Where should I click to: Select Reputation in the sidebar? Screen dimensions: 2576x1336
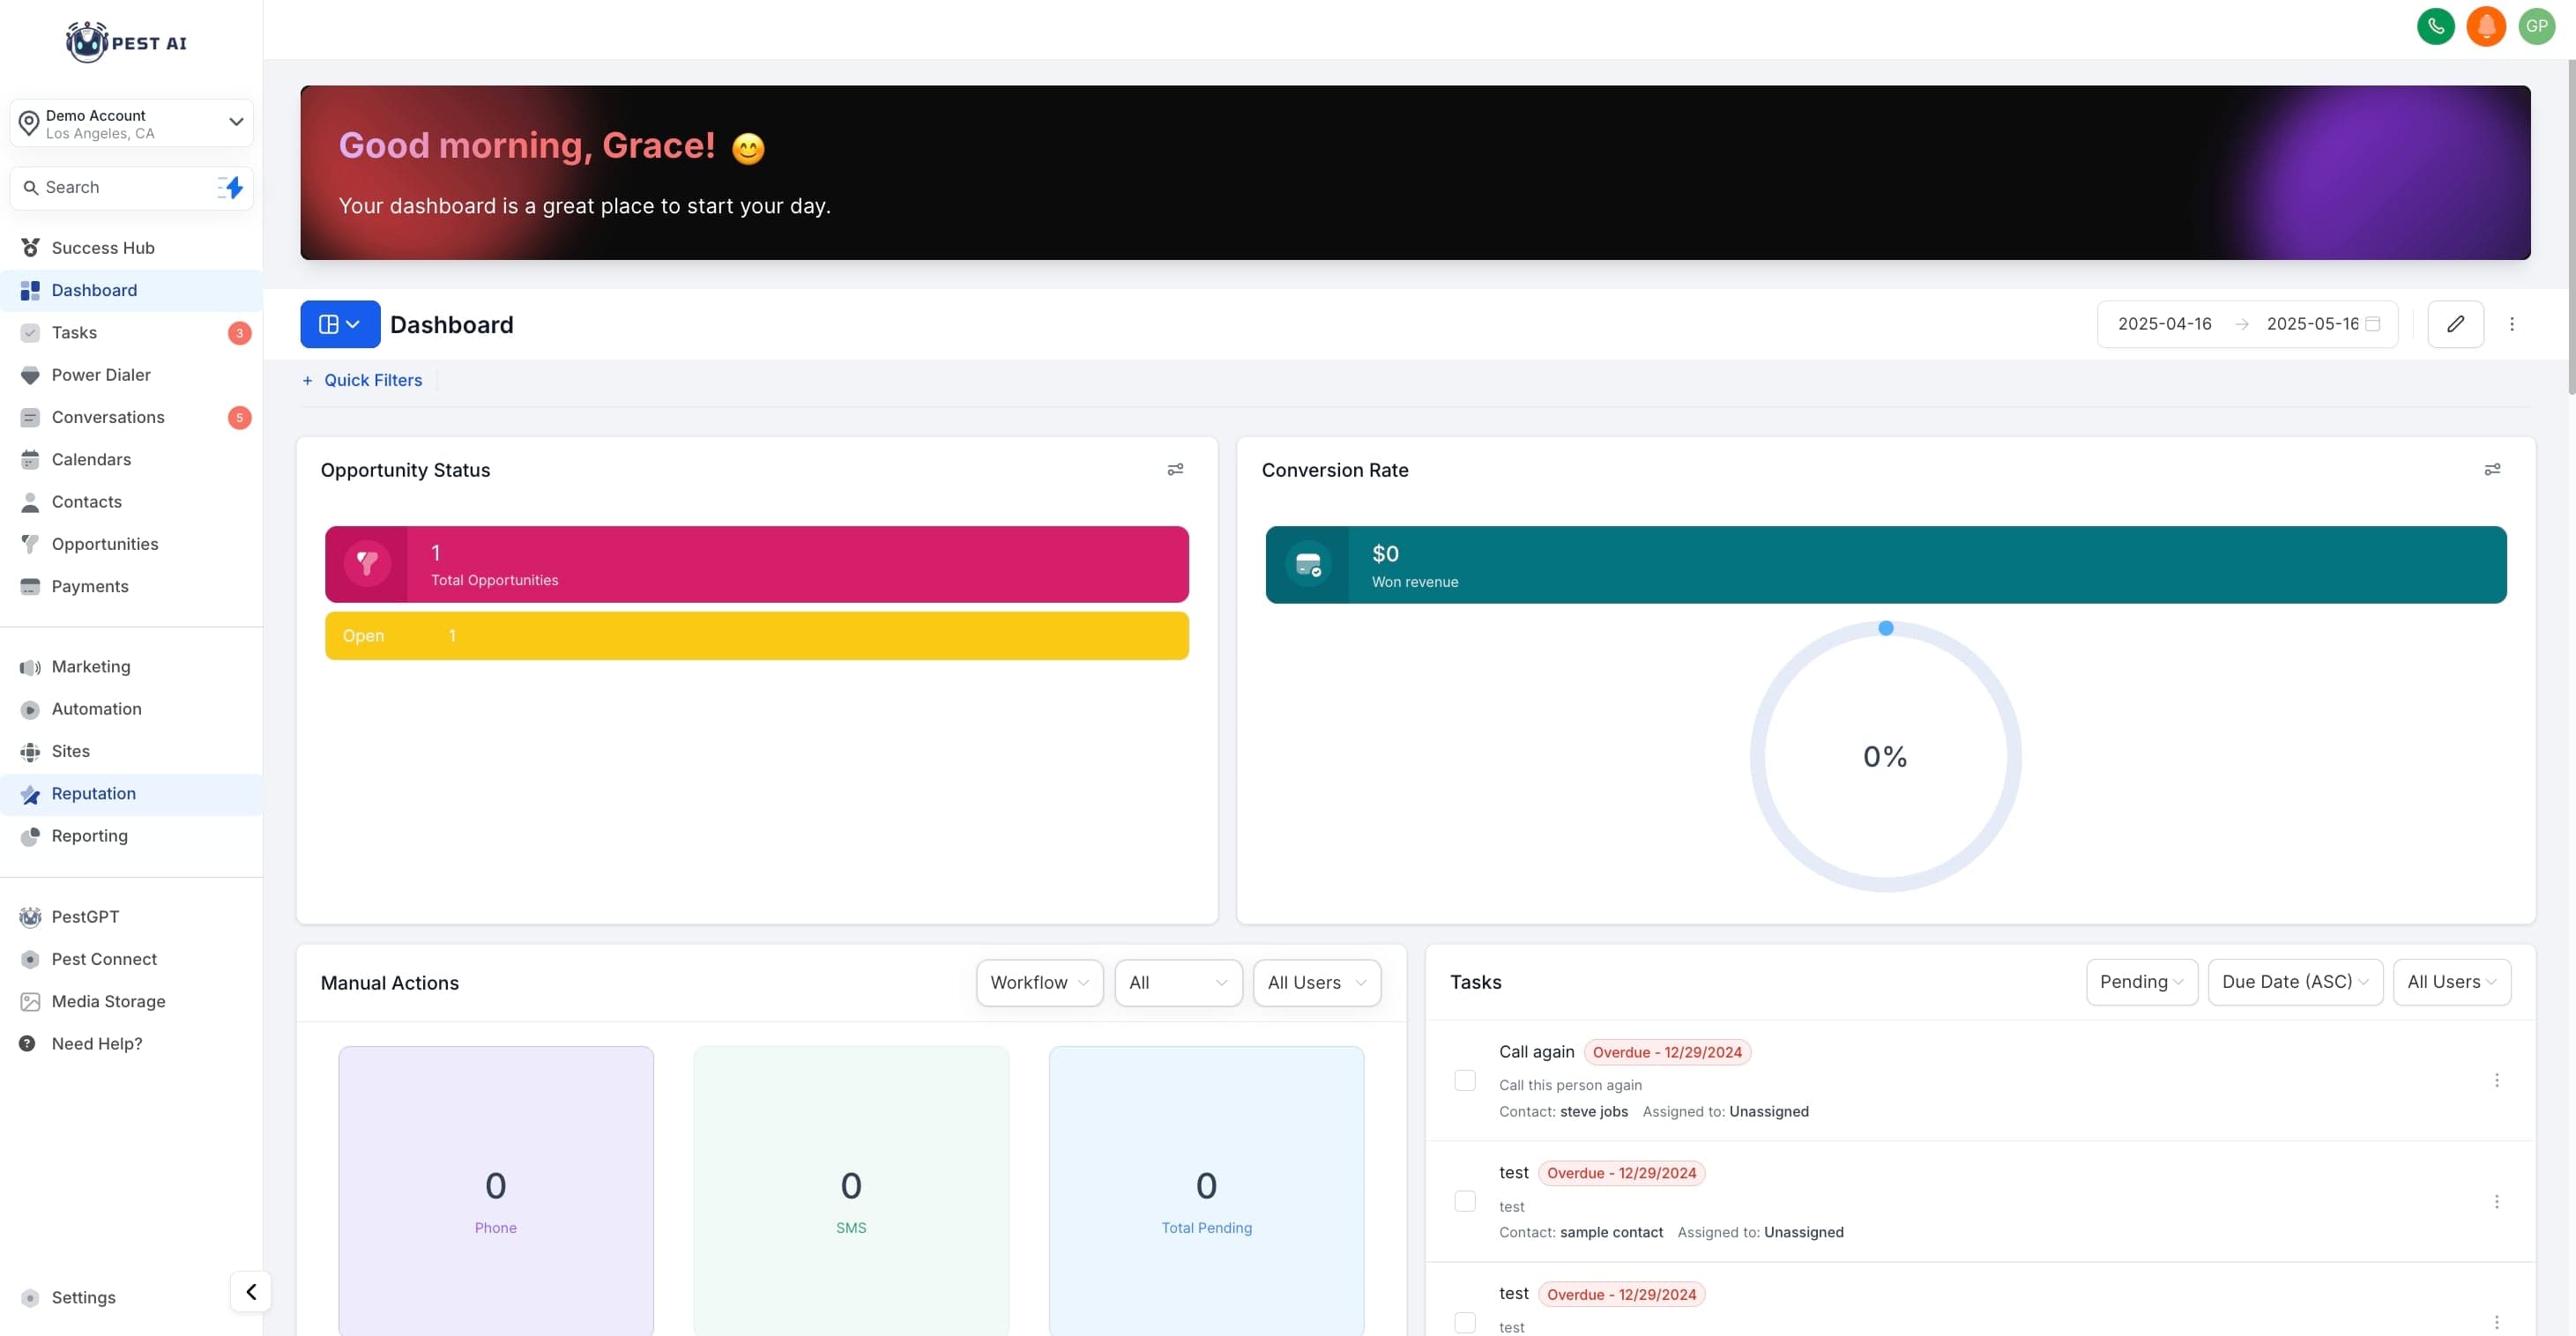(x=131, y=794)
